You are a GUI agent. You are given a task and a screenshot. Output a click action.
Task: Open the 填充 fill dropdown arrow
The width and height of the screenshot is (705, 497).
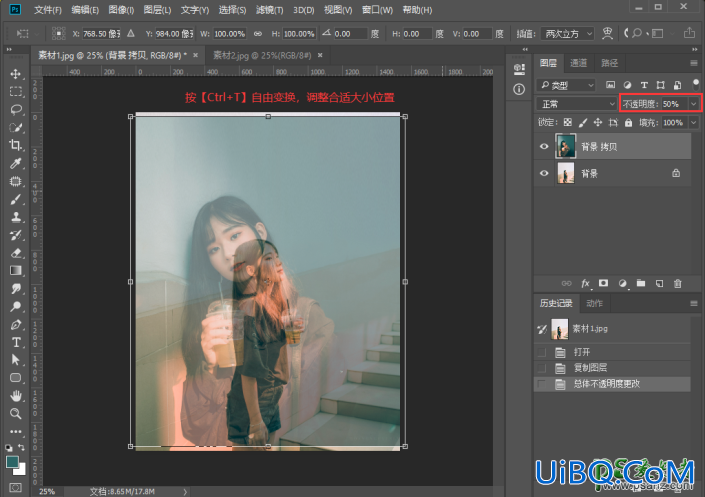tap(694, 122)
